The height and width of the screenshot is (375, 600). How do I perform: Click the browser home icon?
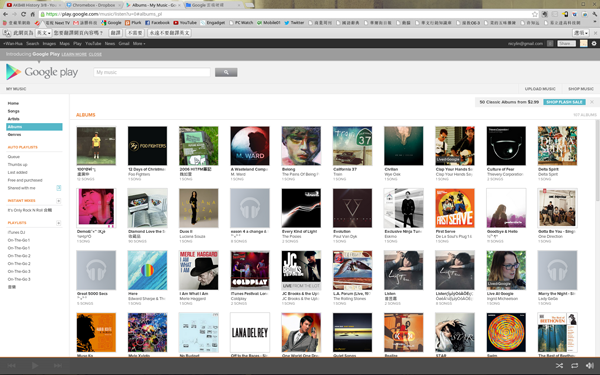click(33, 14)
